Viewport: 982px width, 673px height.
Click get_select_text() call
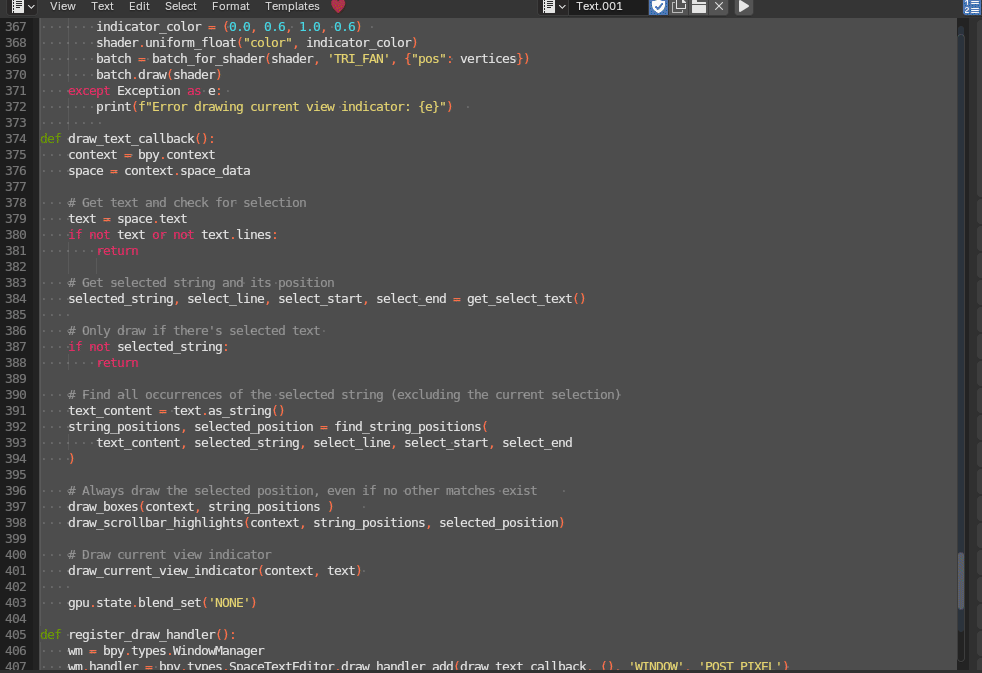tap(526, 299)
